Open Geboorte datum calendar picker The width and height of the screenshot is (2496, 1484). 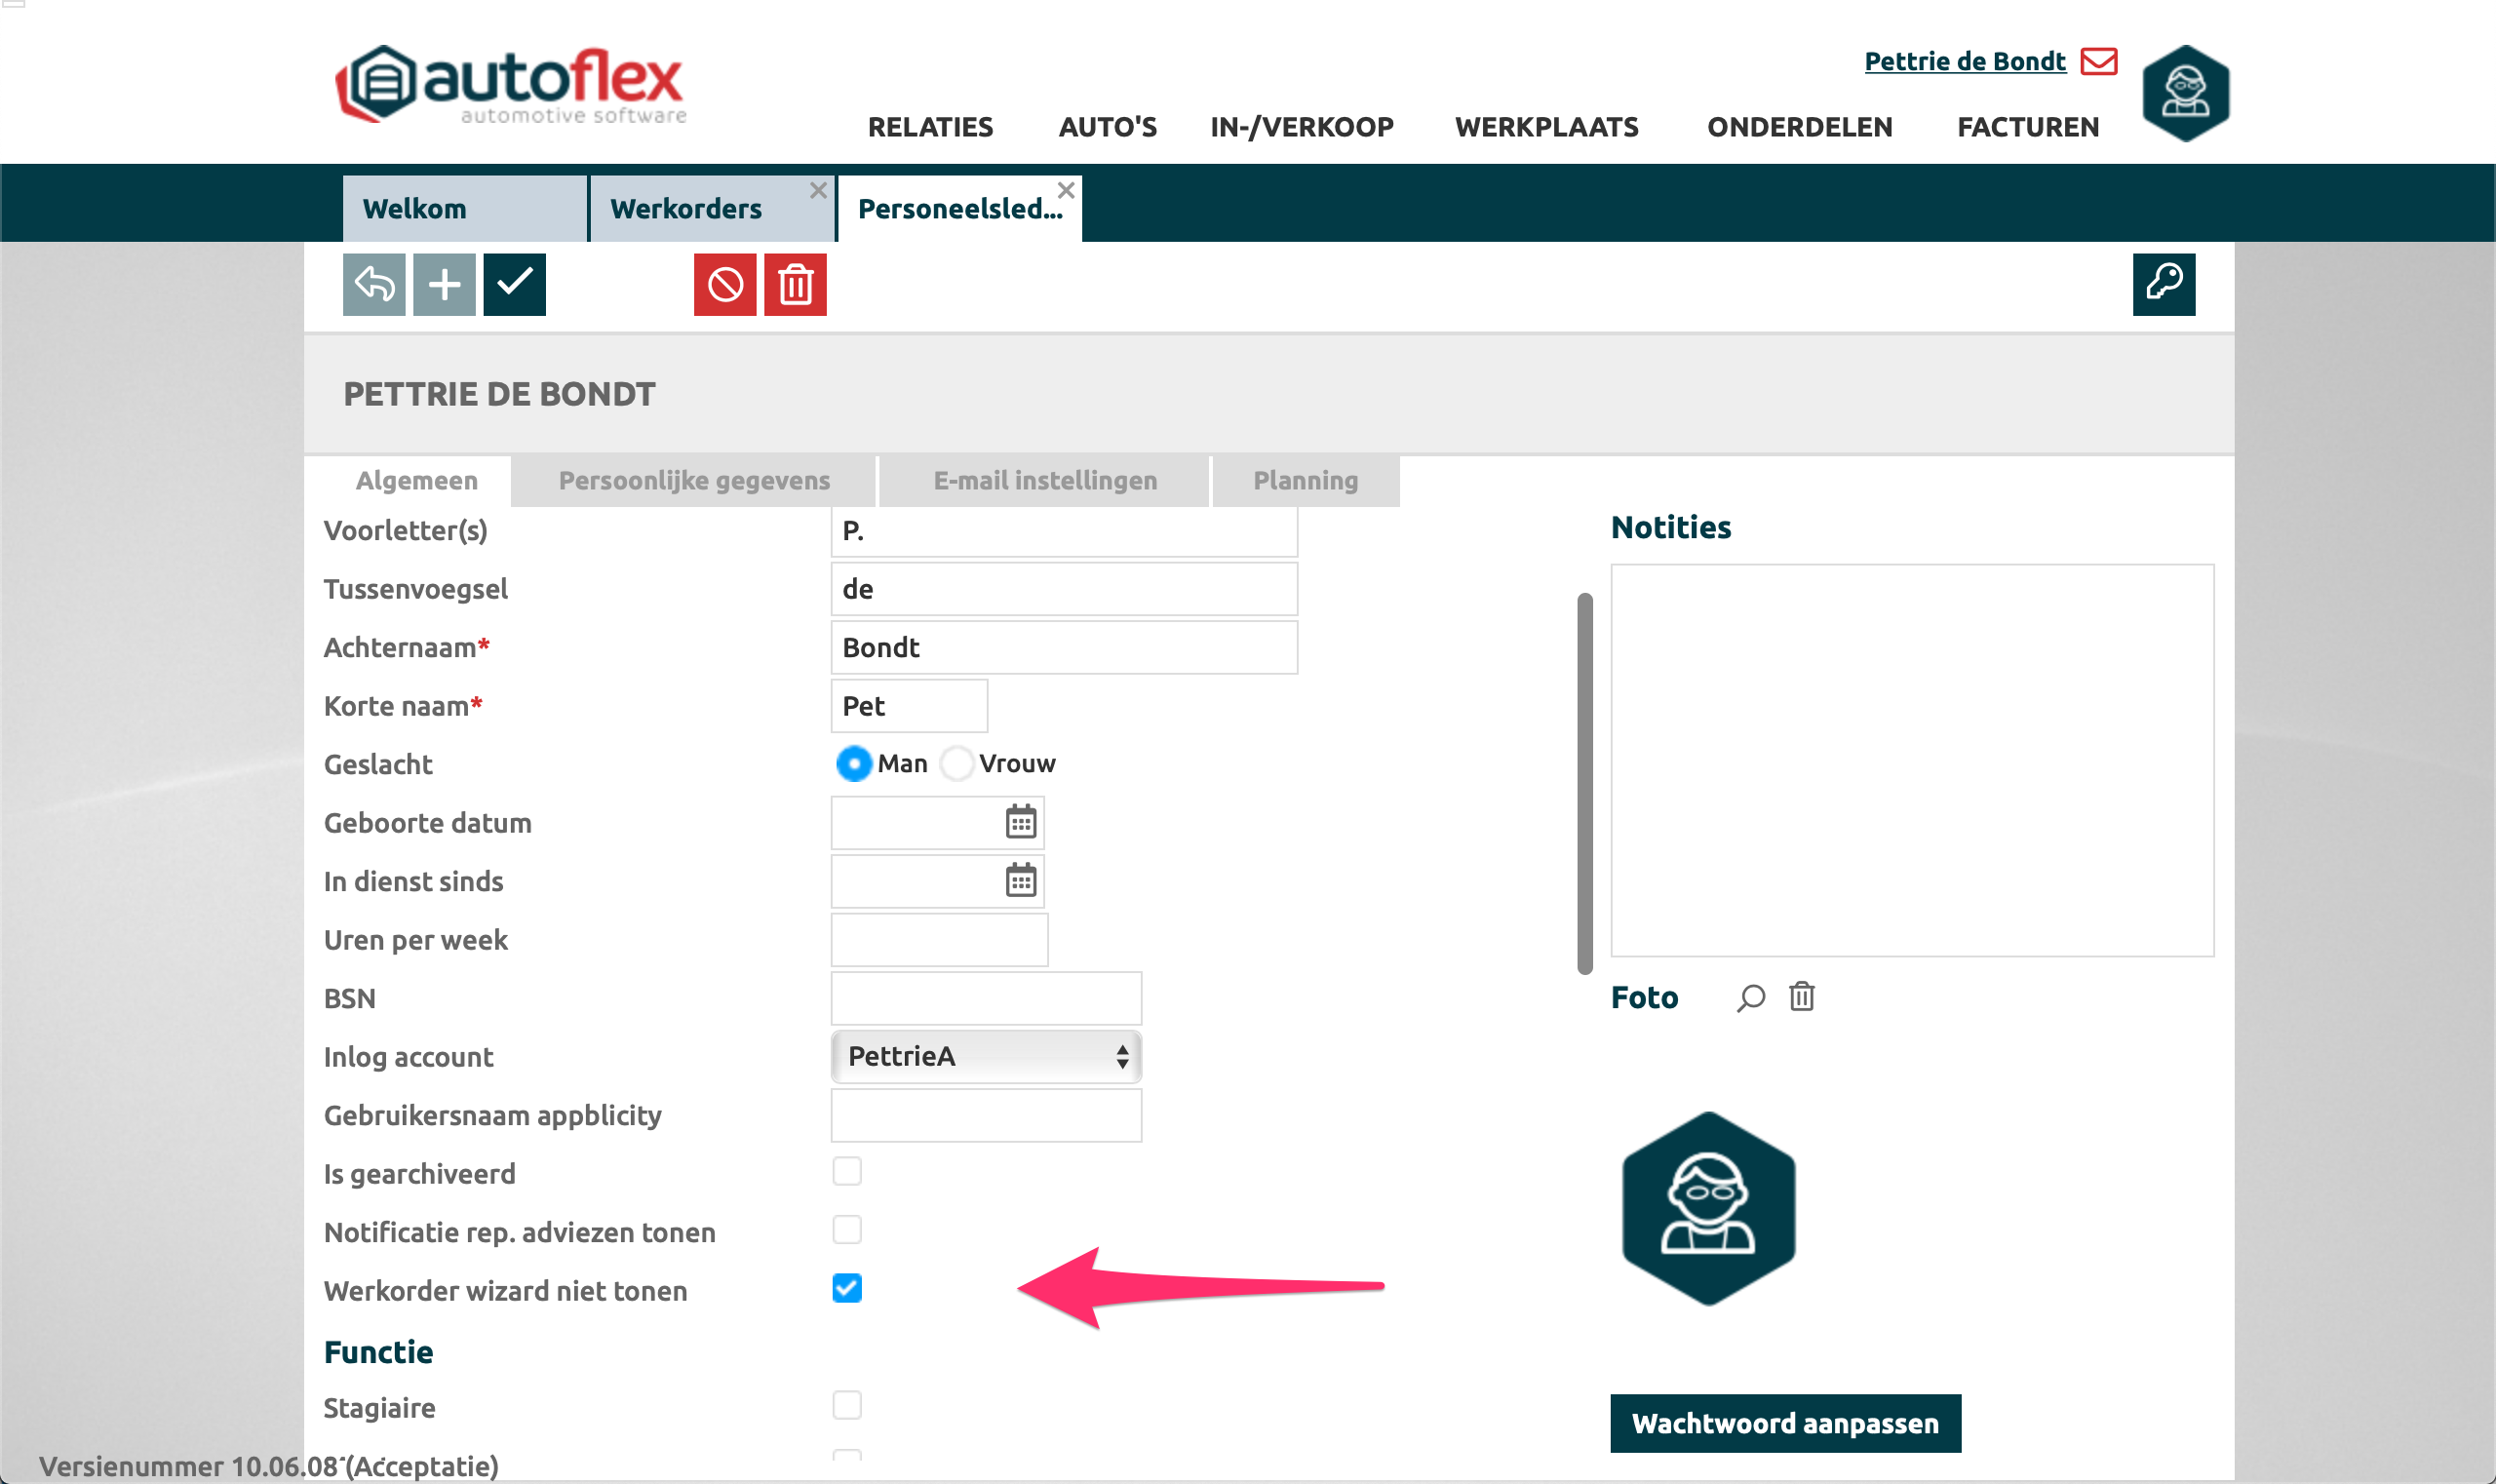pyautogui.click(x=1020, y=823)
